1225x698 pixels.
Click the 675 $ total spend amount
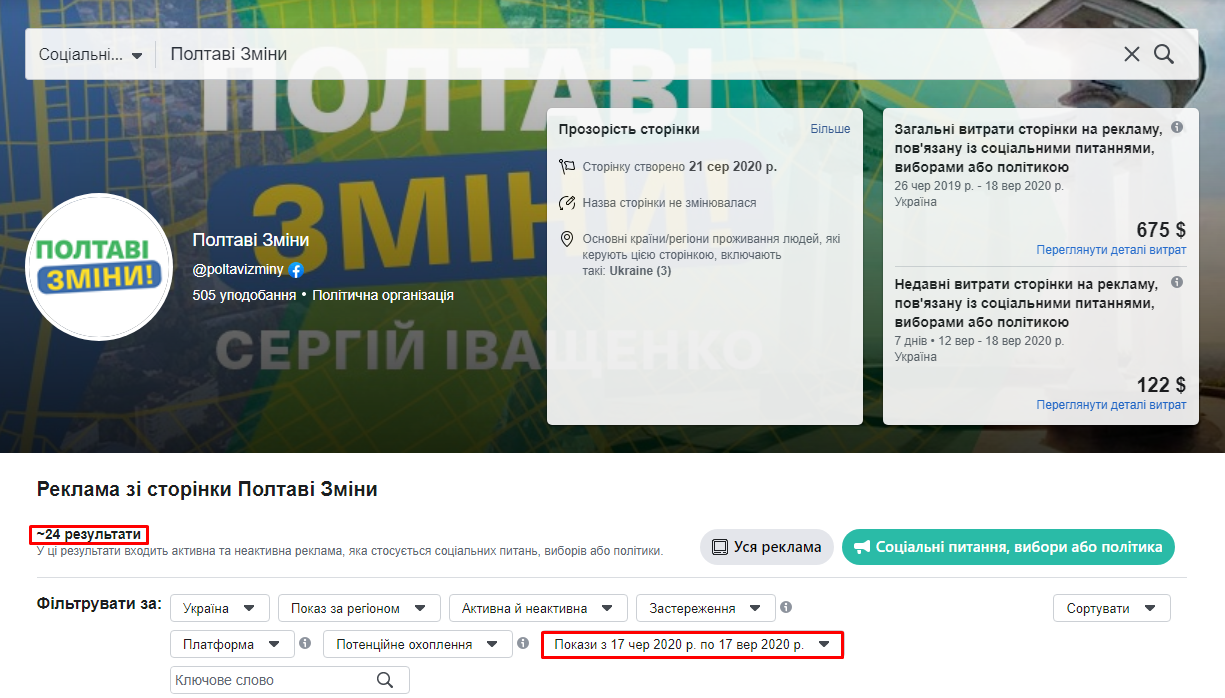tap(1161, 229)
